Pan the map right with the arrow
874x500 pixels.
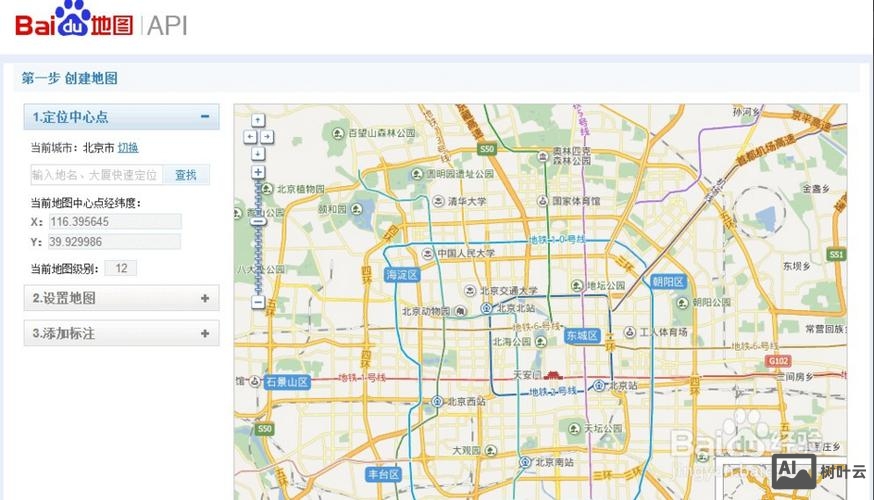click(266, 137)
